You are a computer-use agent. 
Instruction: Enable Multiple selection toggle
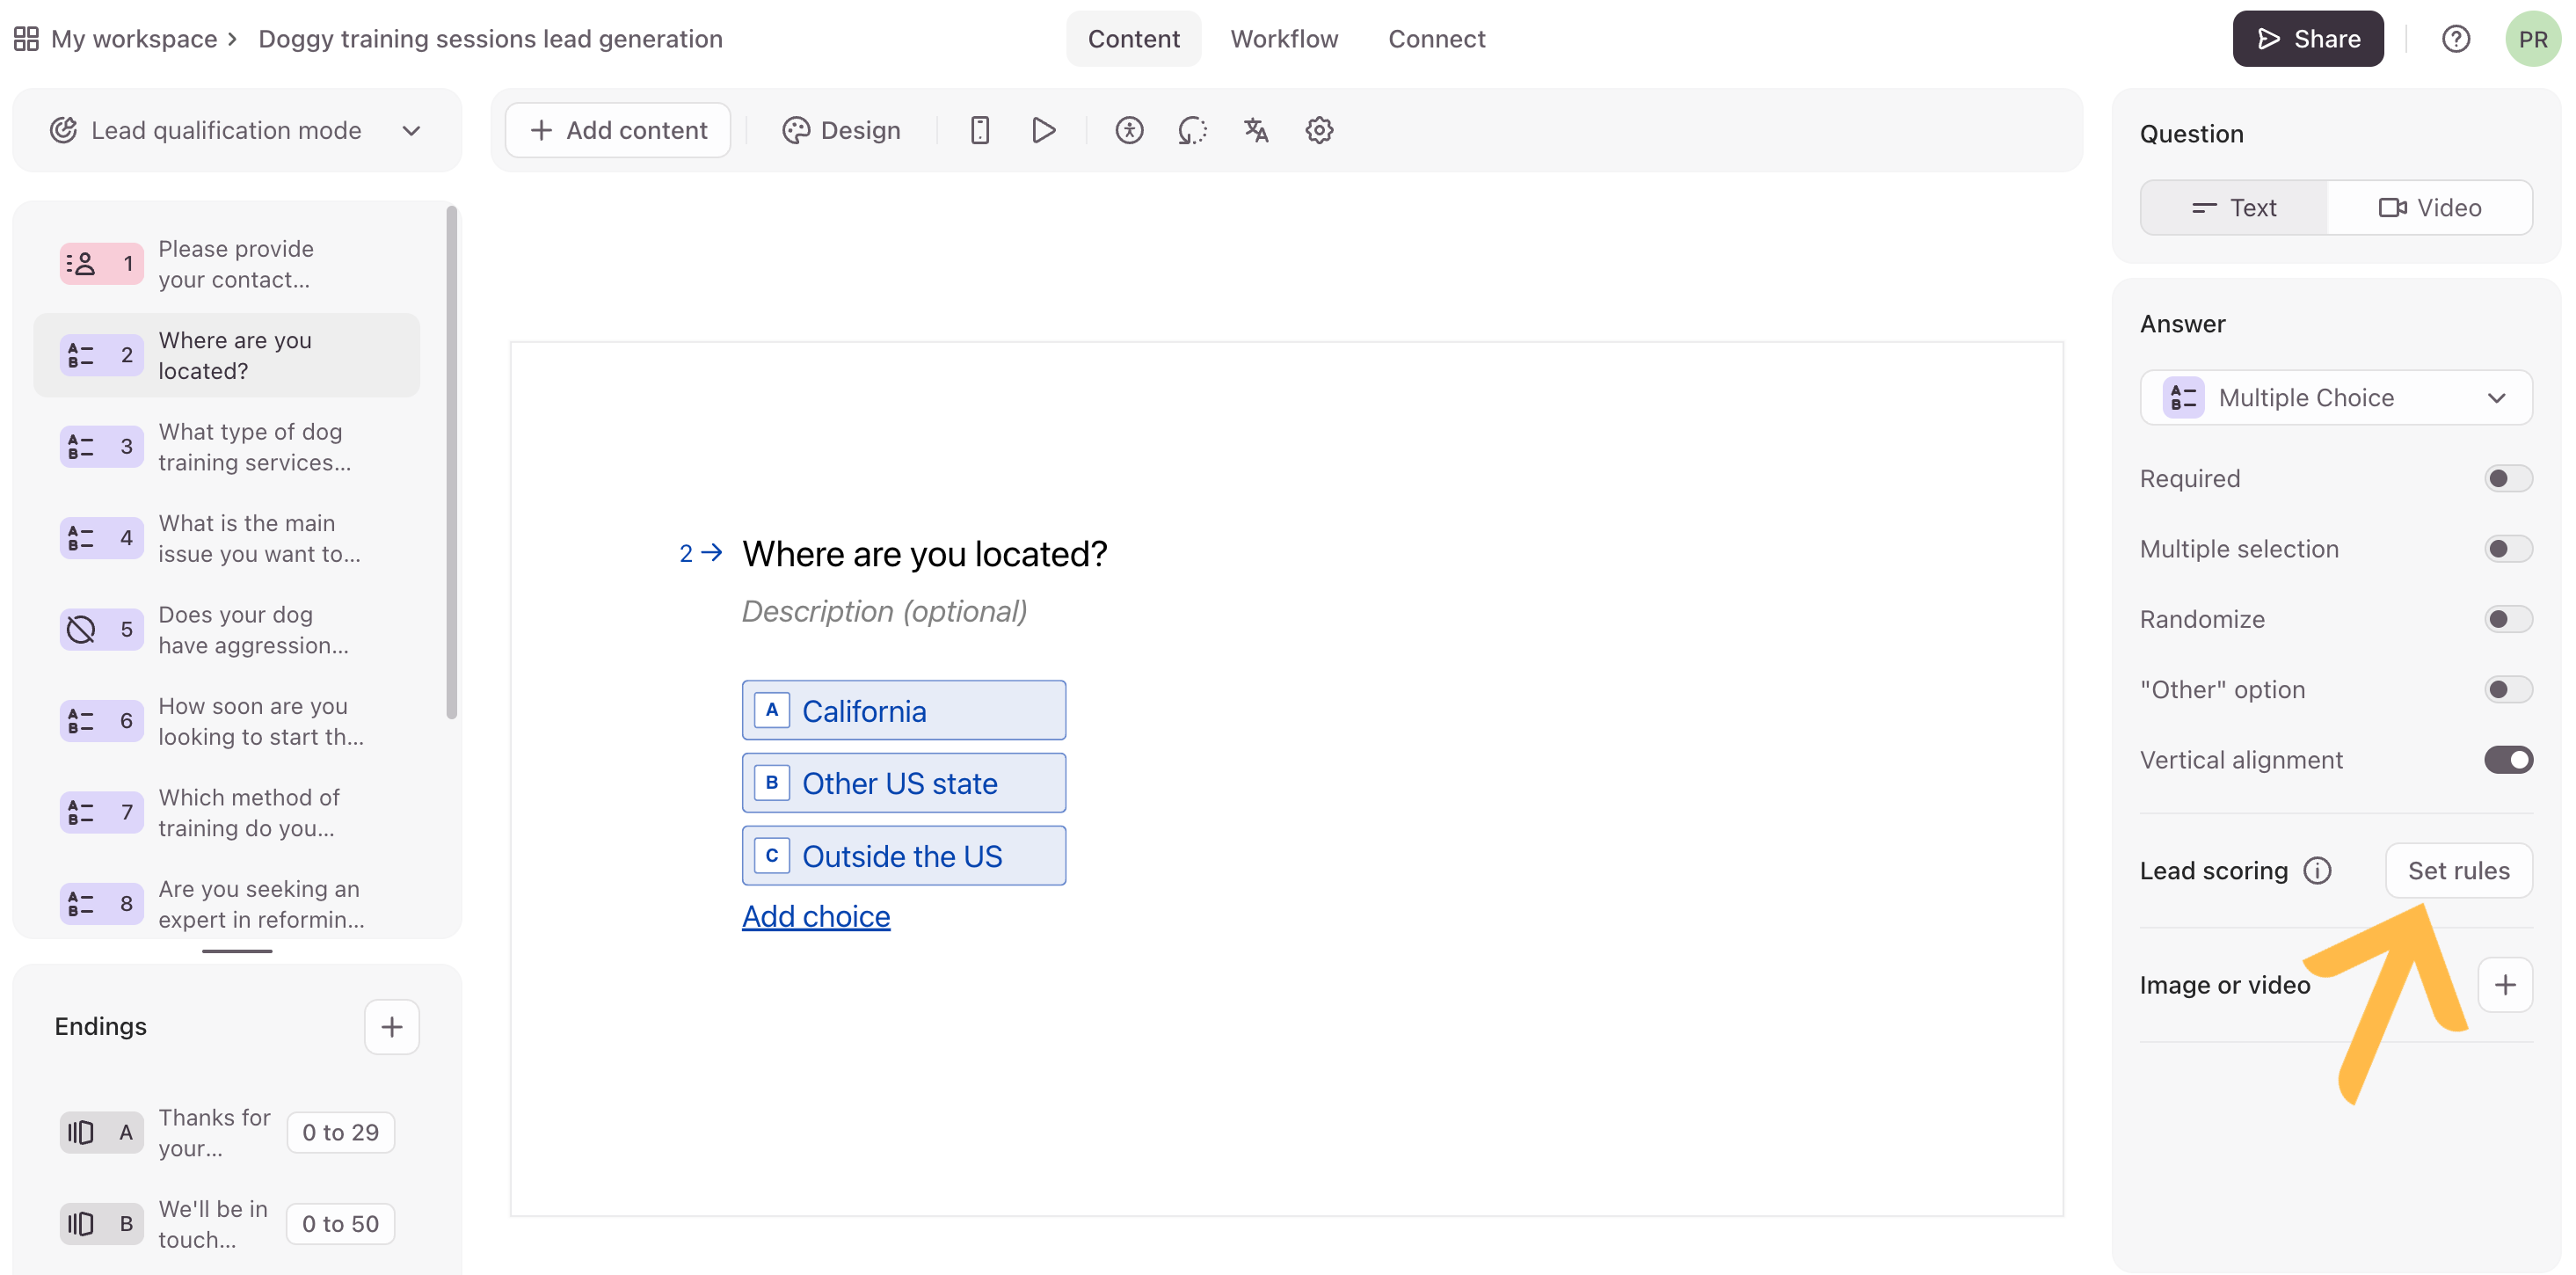2508,549
